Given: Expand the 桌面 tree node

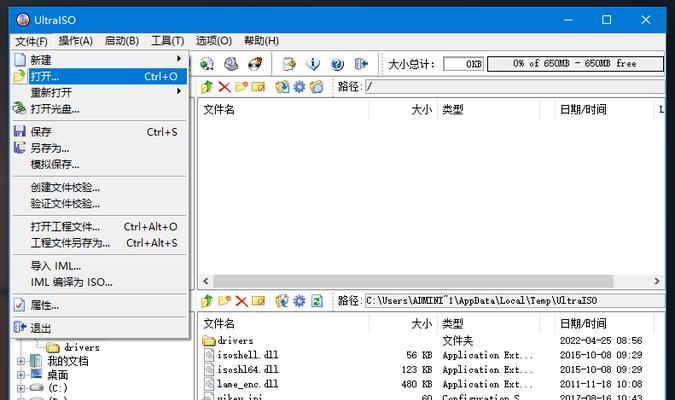Looking at the screenshot, I should point(21,375).
